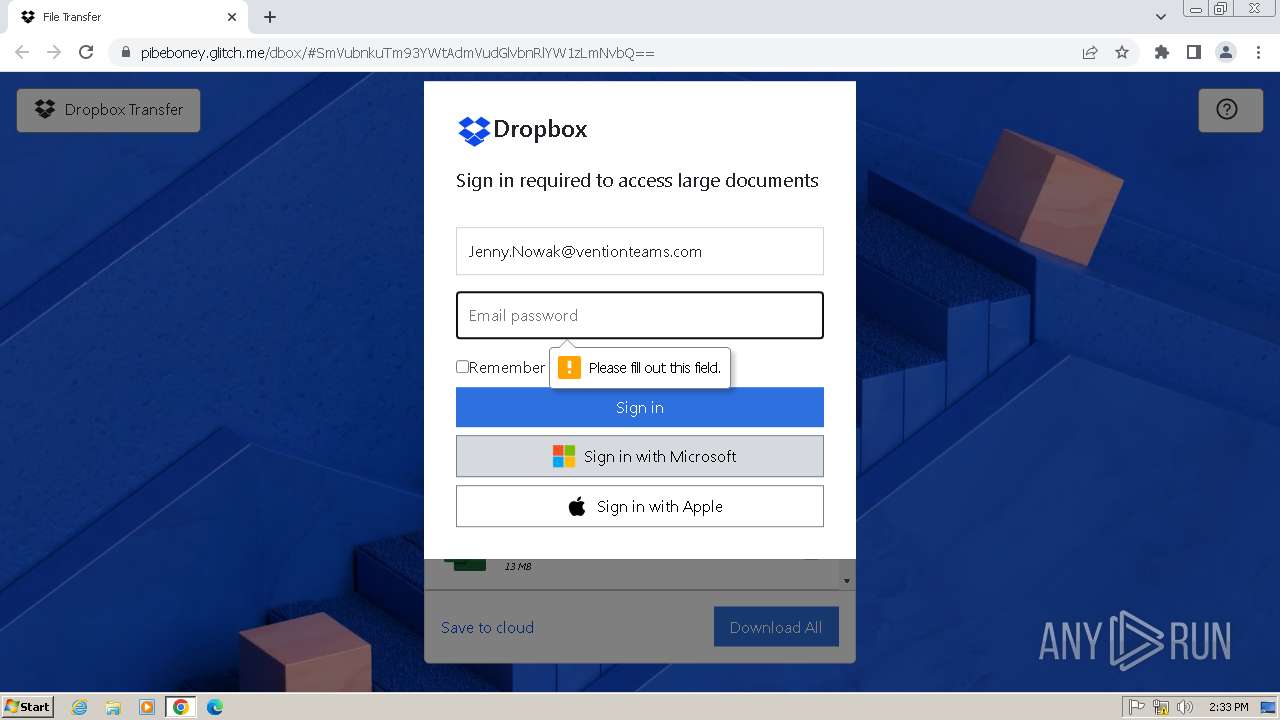1280x720 pixels.
Task: Click the Chrome taskbar icon
Action: (181, 707)
